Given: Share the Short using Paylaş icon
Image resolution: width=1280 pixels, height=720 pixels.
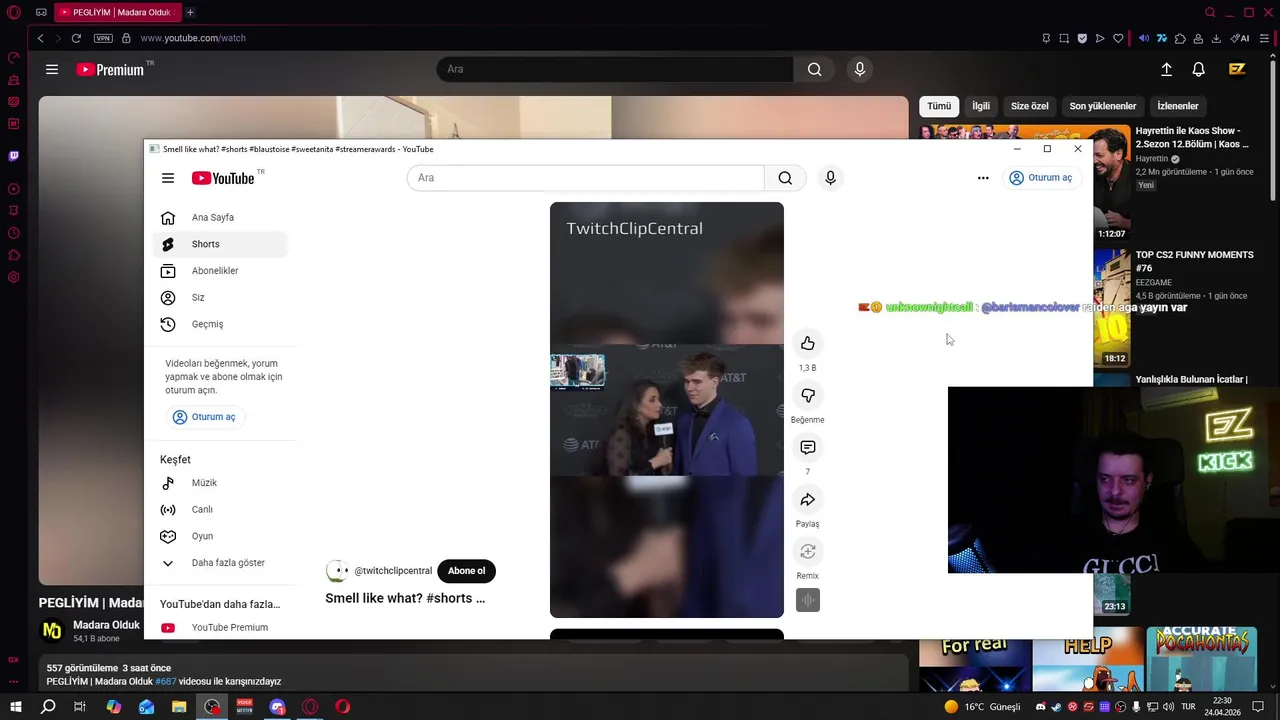Looking at the screenshot, I should 808,500.
